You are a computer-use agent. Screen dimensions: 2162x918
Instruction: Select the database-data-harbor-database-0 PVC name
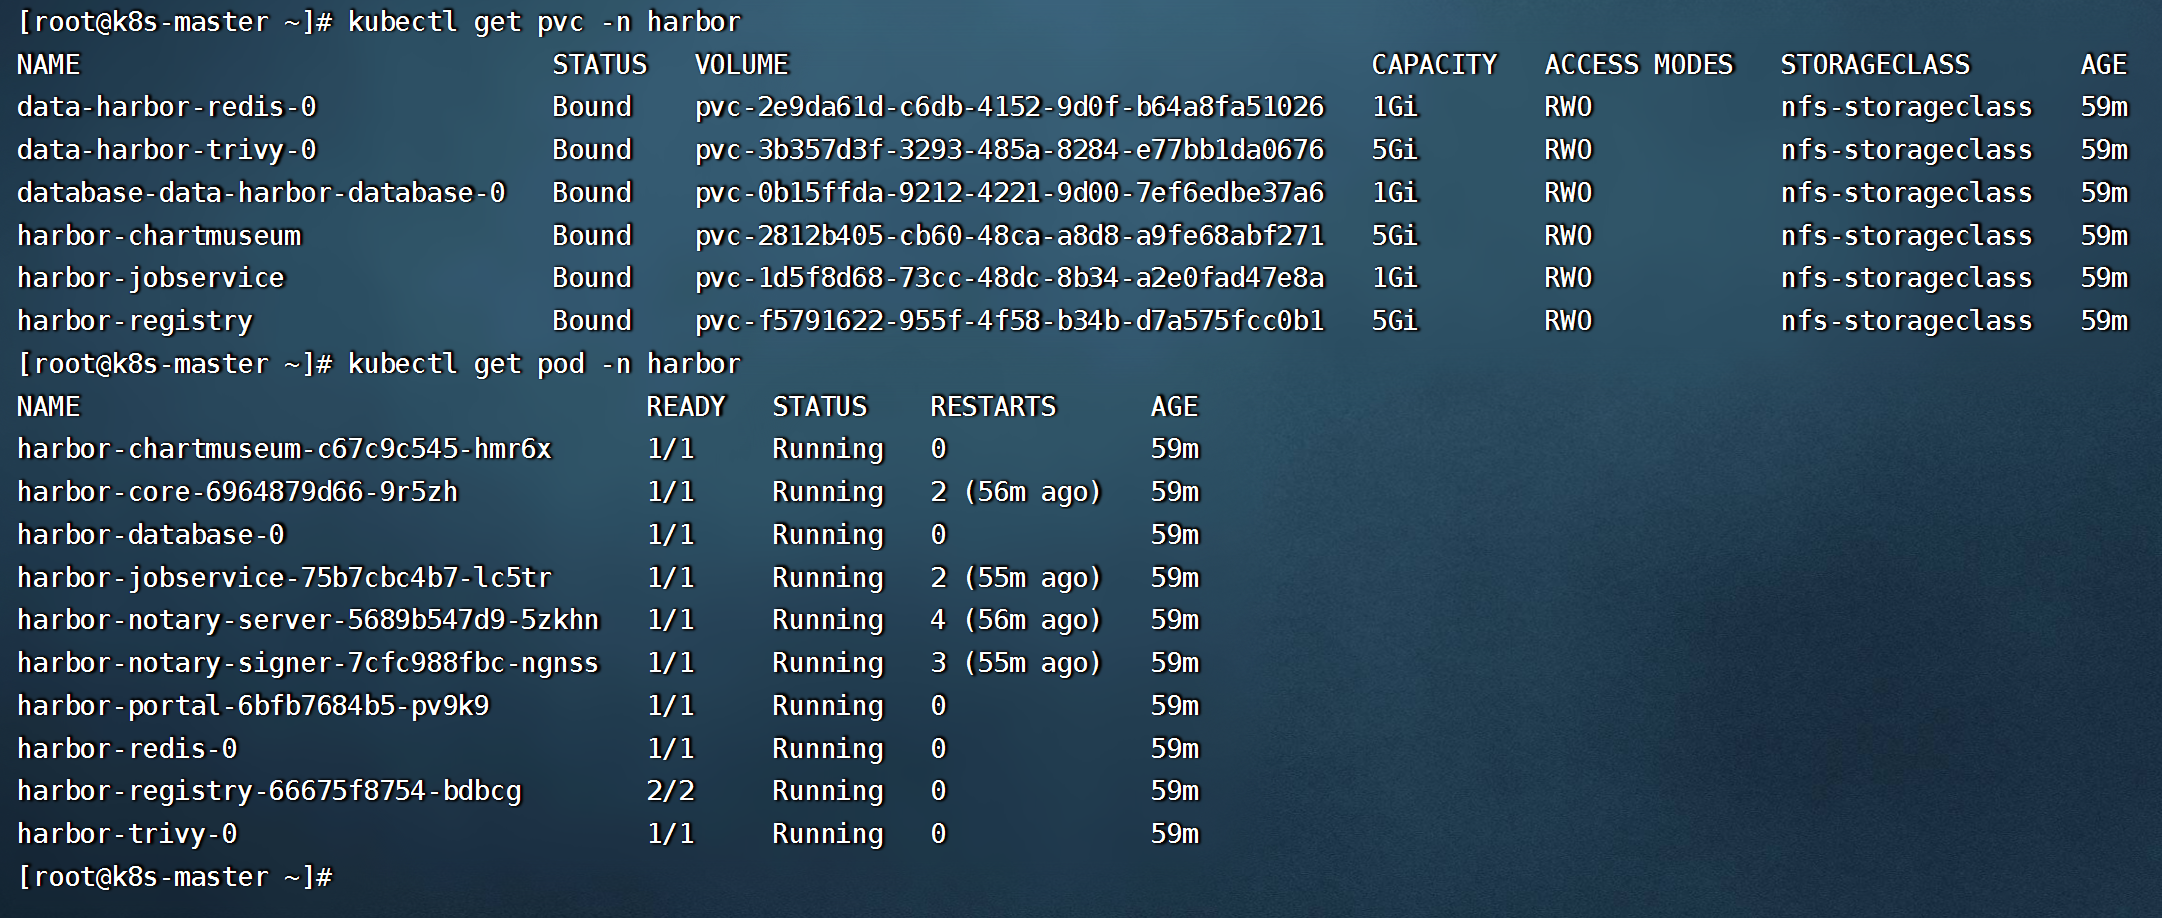click(260, 192)
